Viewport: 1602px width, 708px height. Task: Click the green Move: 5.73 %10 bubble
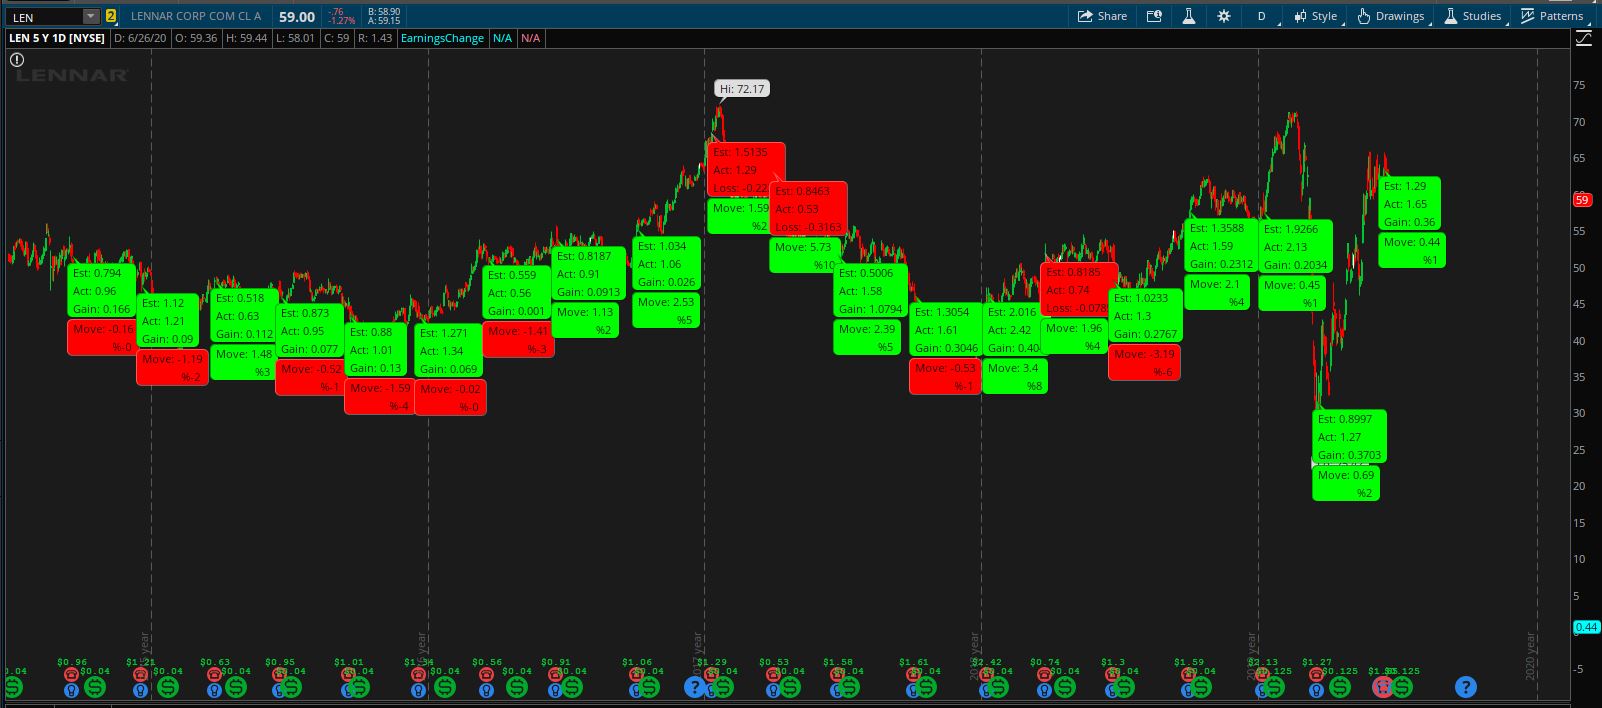click(x=805, y=255)
